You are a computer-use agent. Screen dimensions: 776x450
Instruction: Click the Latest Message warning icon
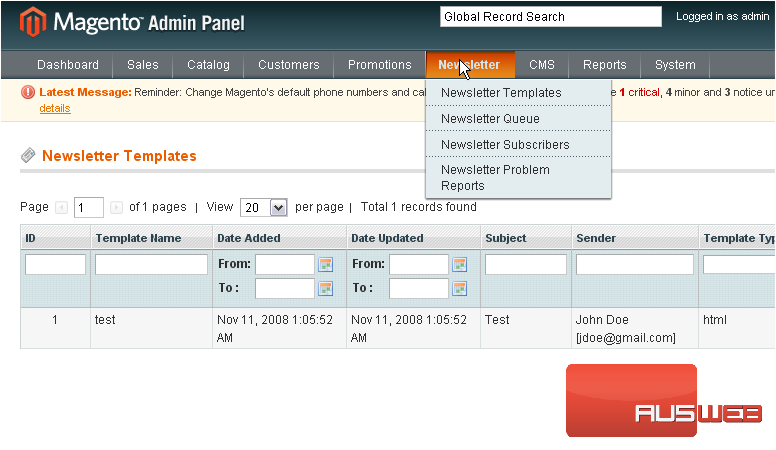(28, 92)
